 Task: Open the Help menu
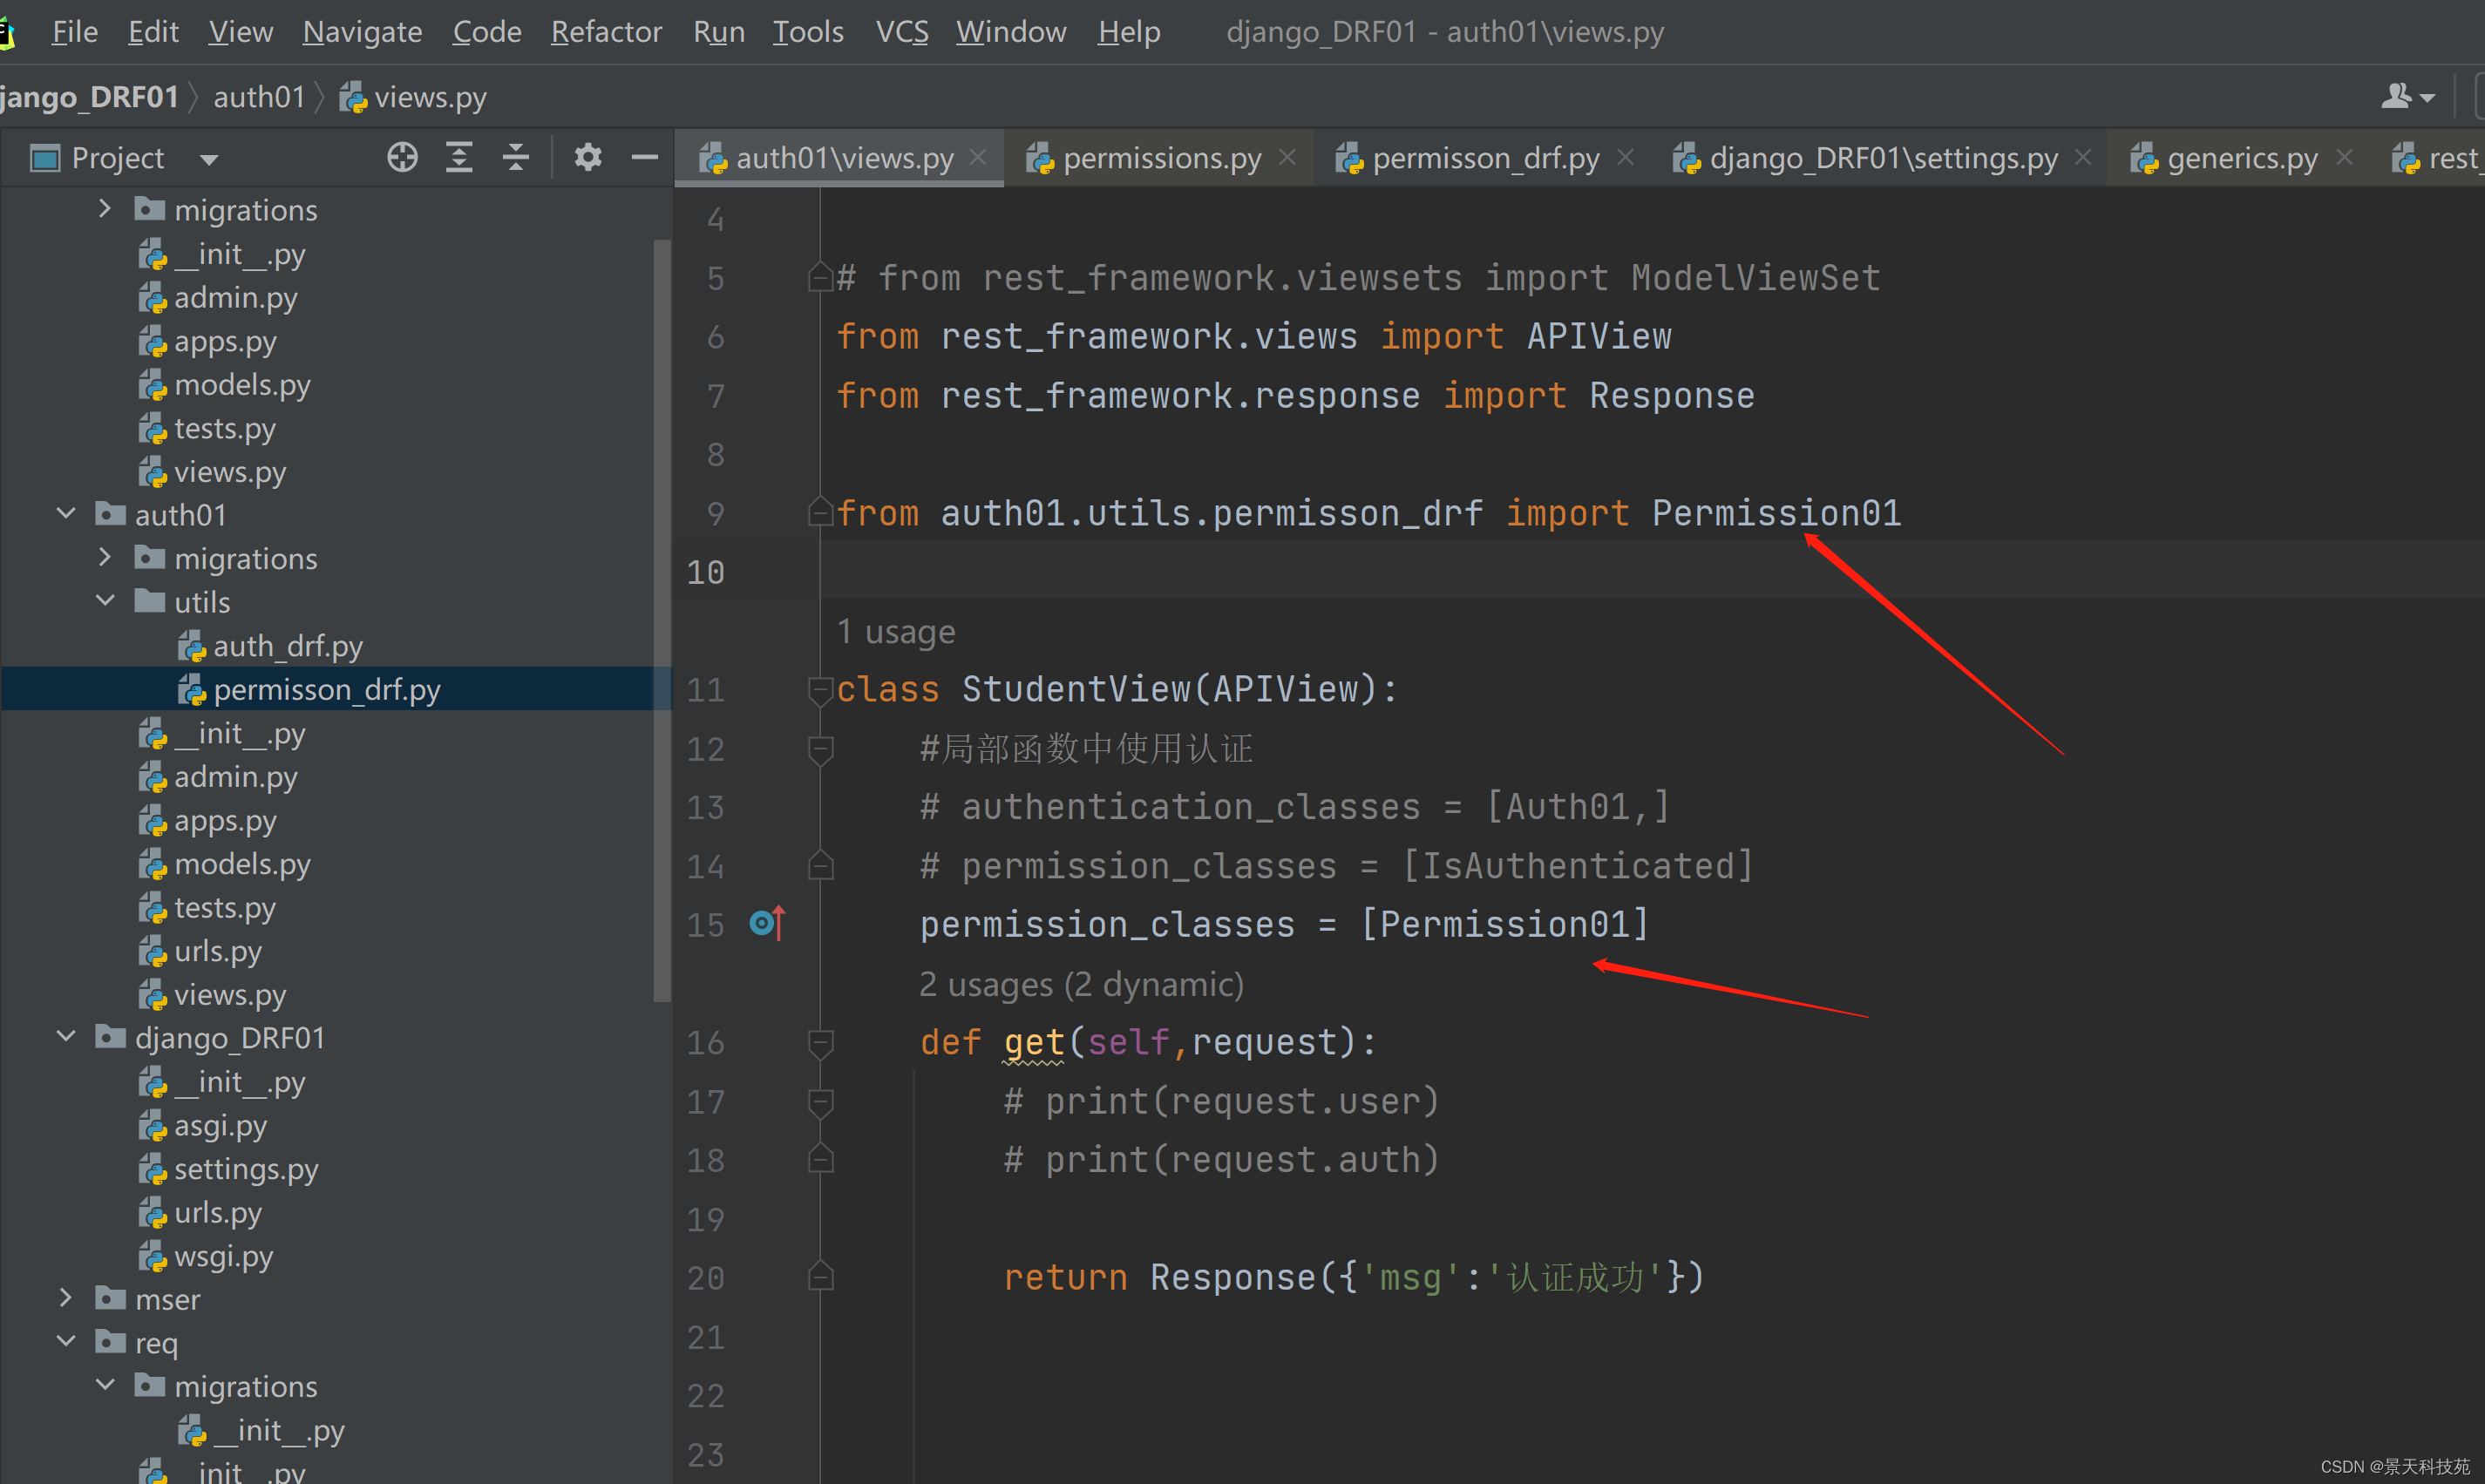coord(1129,32)
